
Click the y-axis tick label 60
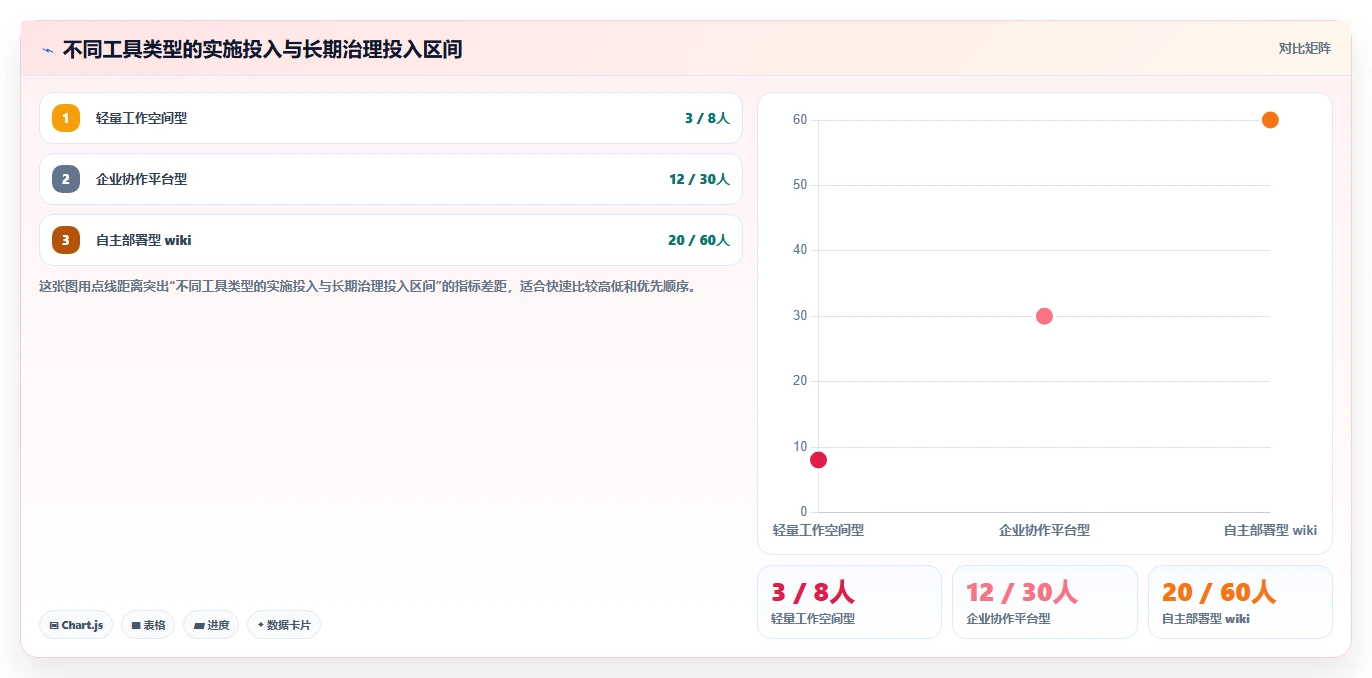coord(800,120)
